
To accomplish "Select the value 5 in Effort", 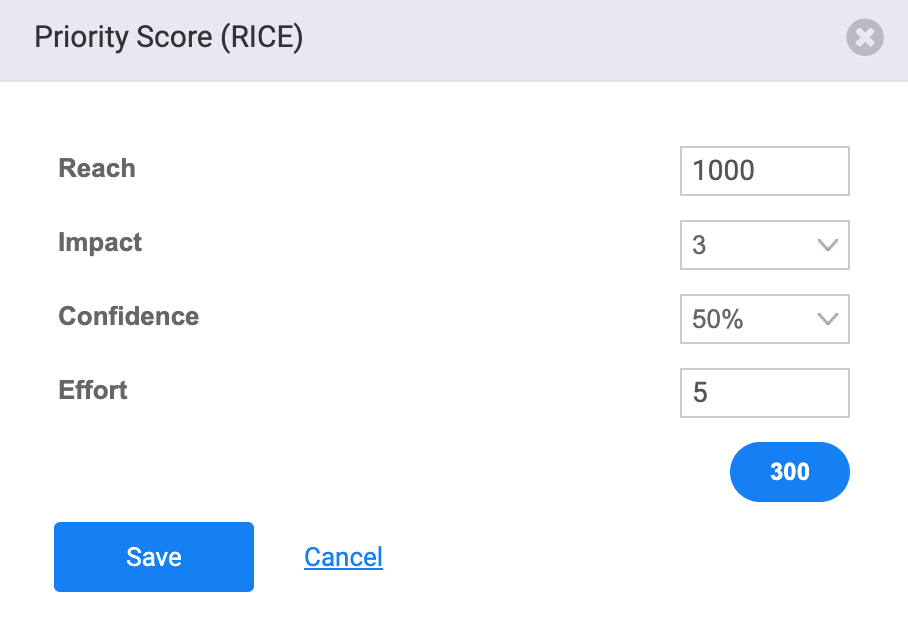I will pos(700,393).
